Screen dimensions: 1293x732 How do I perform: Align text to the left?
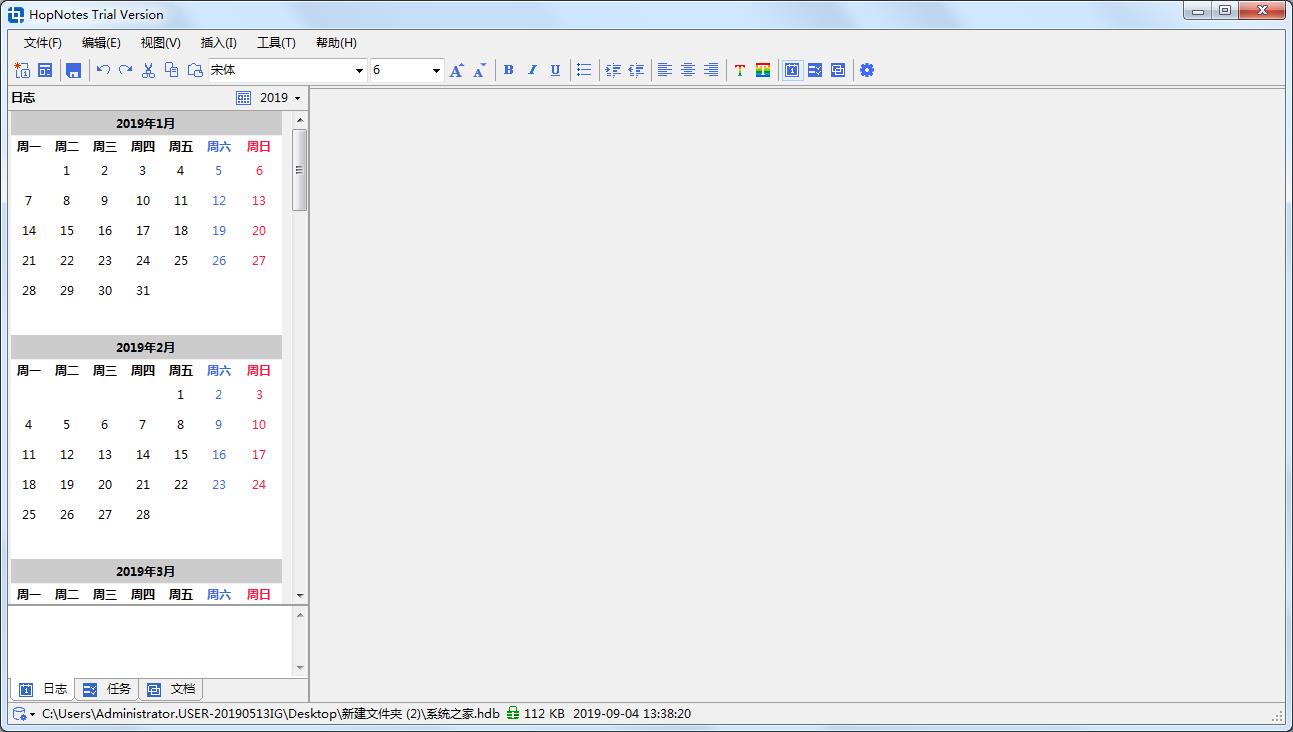[665, 70]
